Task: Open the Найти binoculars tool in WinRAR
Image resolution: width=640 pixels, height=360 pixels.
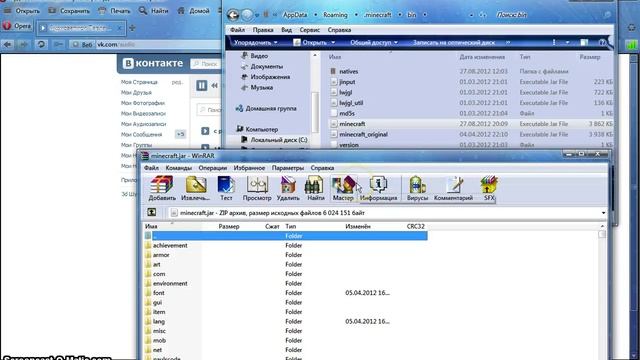Action: (315, 188)
